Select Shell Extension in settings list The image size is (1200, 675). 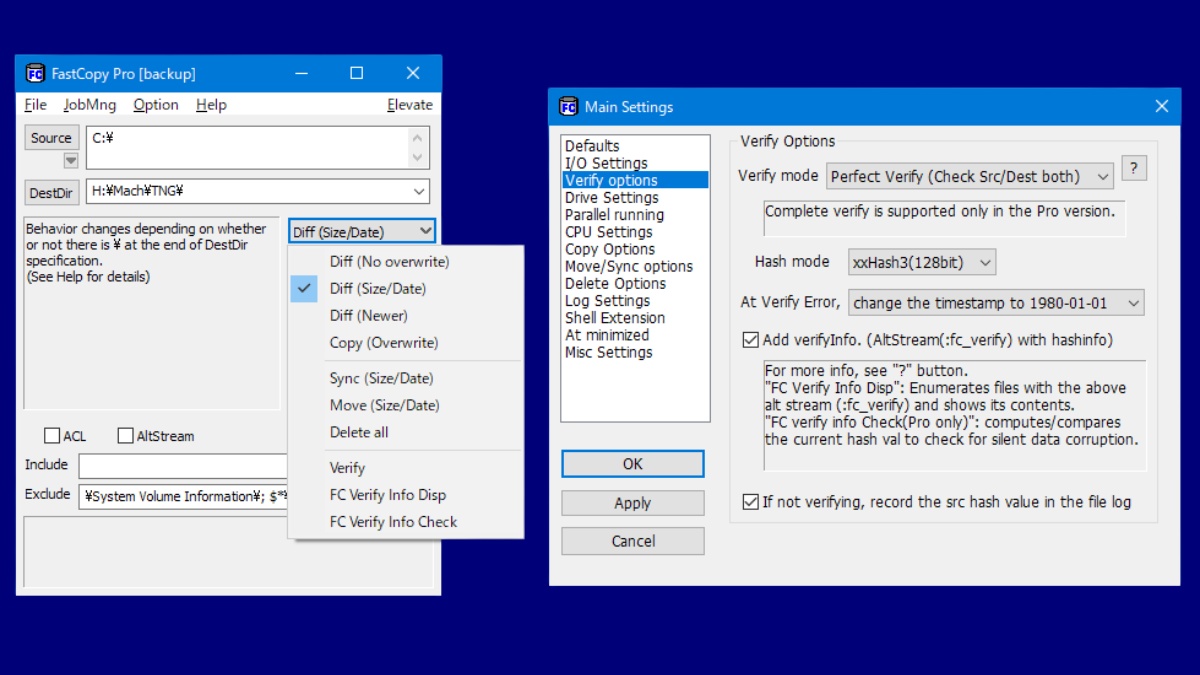tap(635, 318)
